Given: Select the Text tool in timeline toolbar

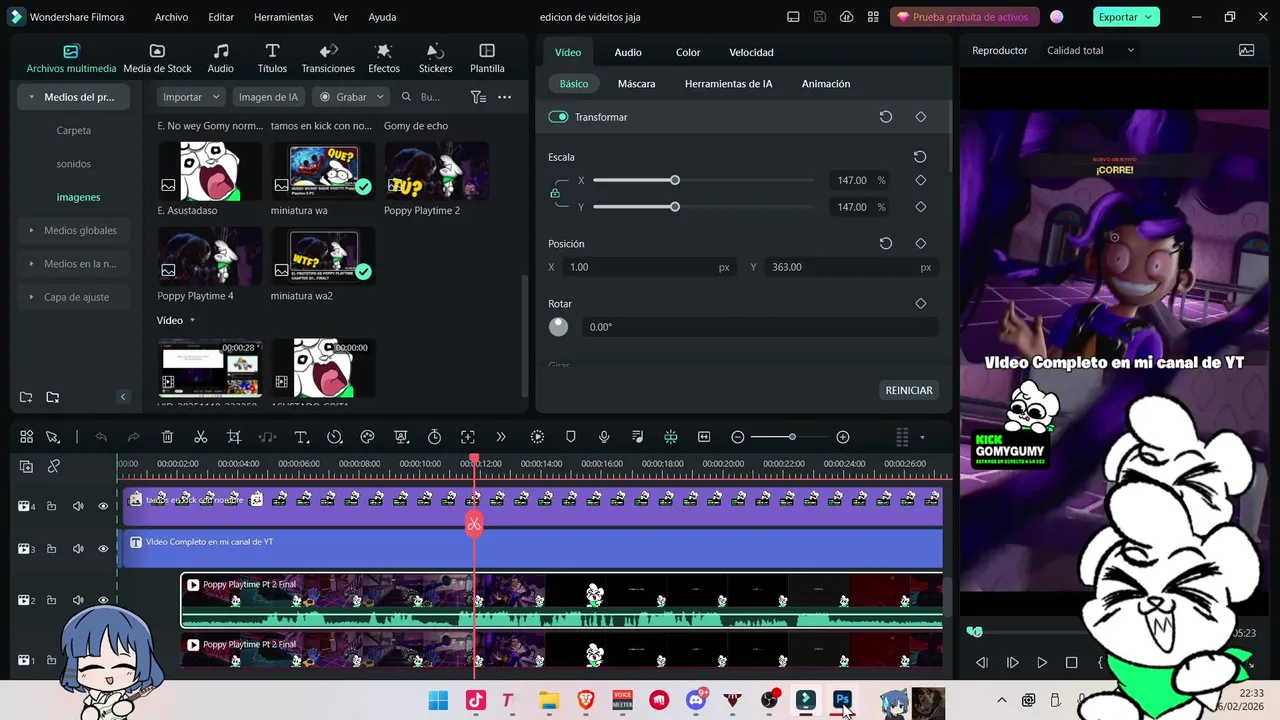Looking at the screenshot, I should (301, 437).
